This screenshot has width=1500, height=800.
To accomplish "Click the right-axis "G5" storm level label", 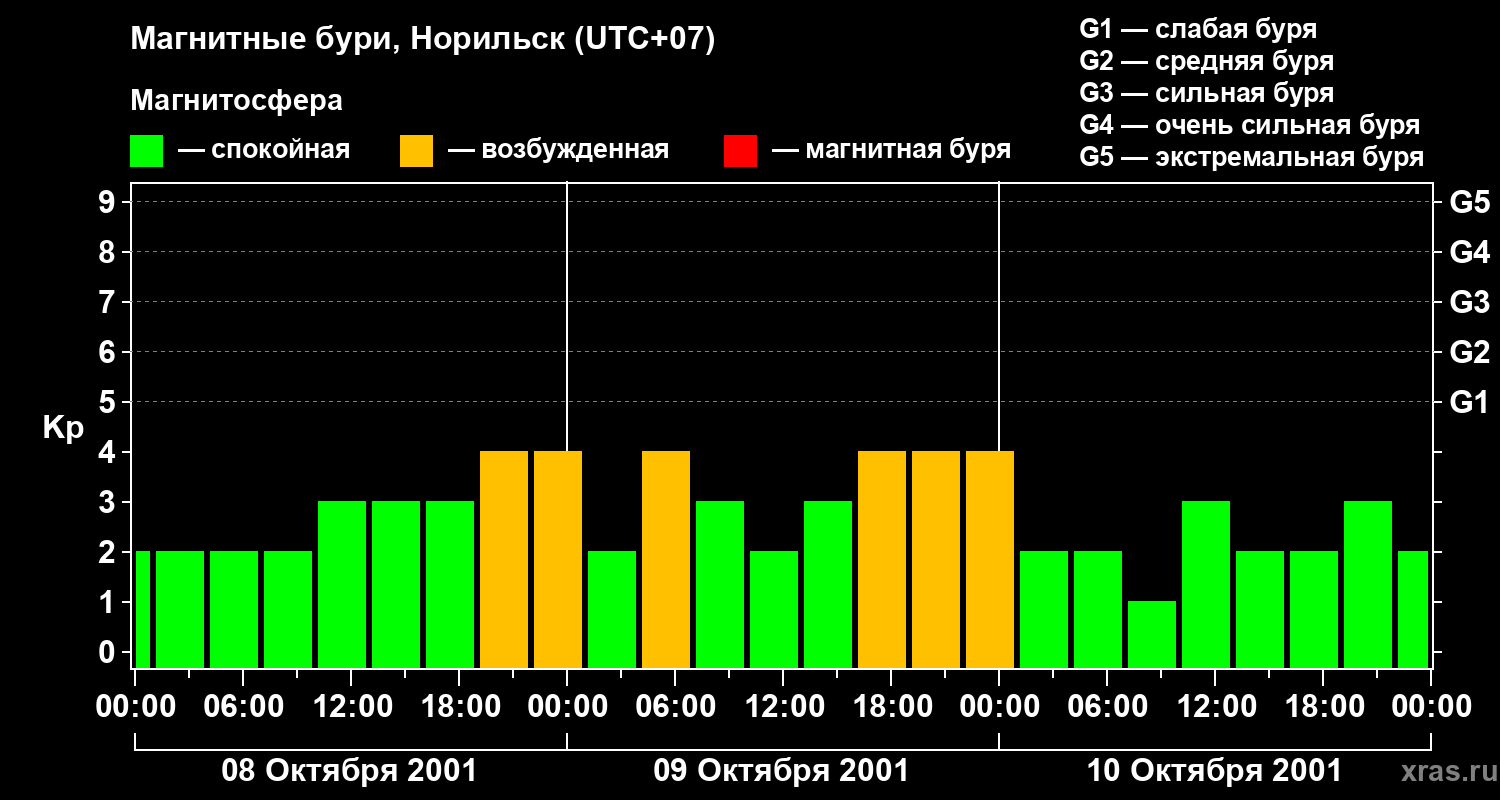I will [1469, 202].
